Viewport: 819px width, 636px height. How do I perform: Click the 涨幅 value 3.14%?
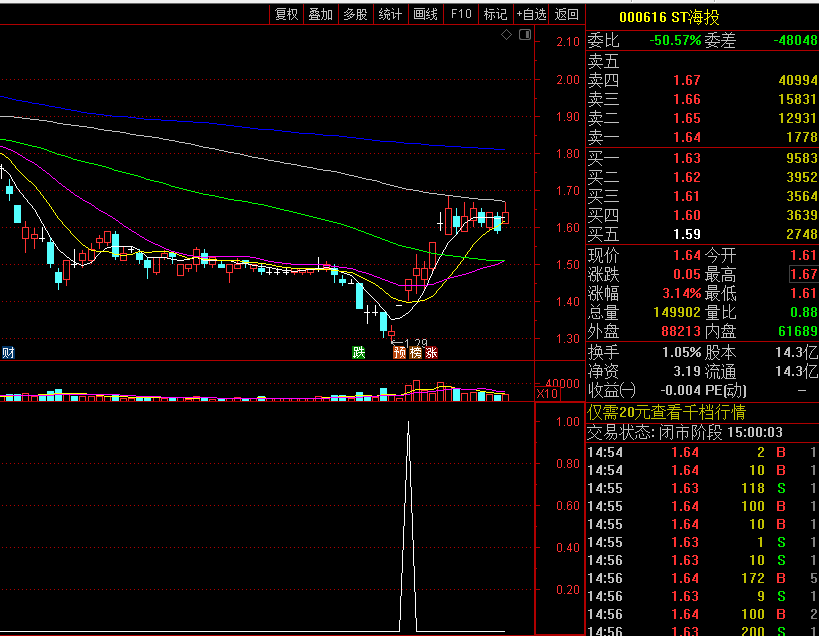pyautogui.click(x=682, y=293)
